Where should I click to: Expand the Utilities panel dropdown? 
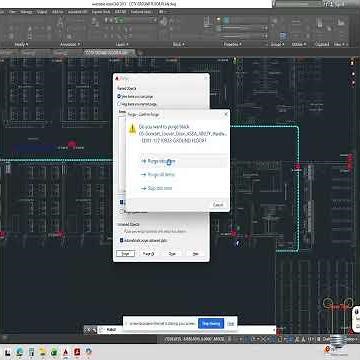coord(298,44)
